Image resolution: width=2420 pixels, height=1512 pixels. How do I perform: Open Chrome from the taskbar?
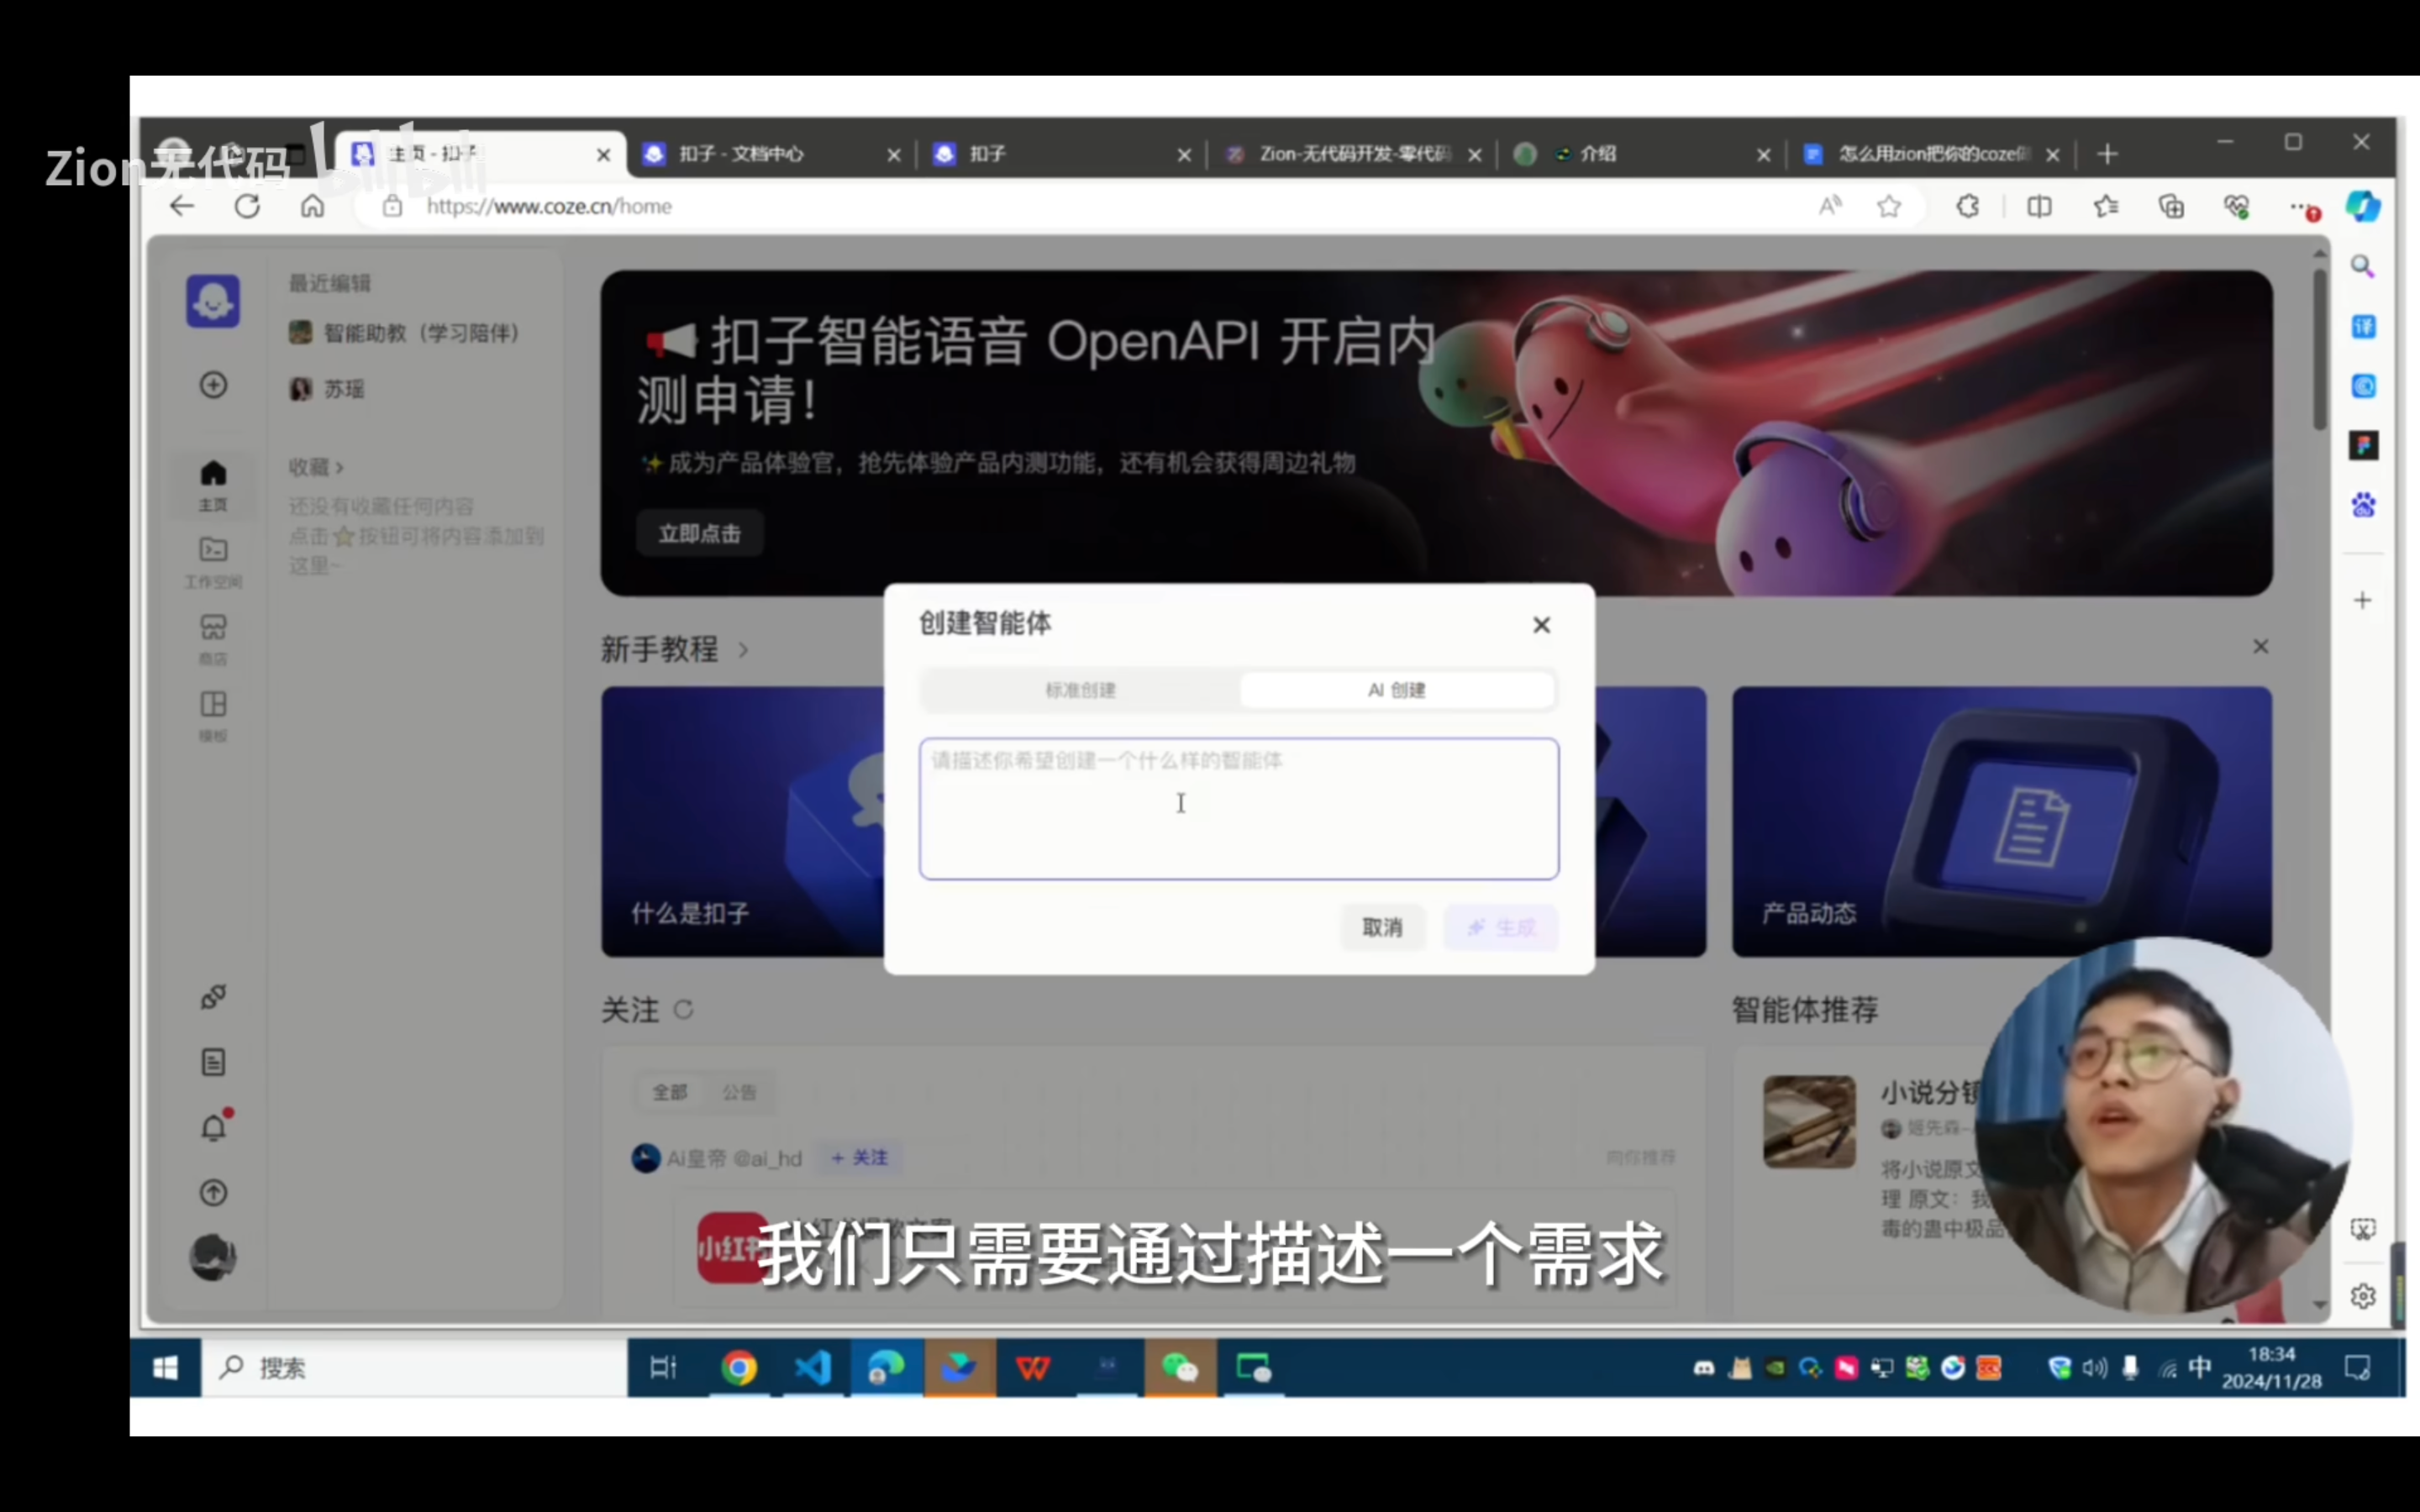[x=739, y=1368]
